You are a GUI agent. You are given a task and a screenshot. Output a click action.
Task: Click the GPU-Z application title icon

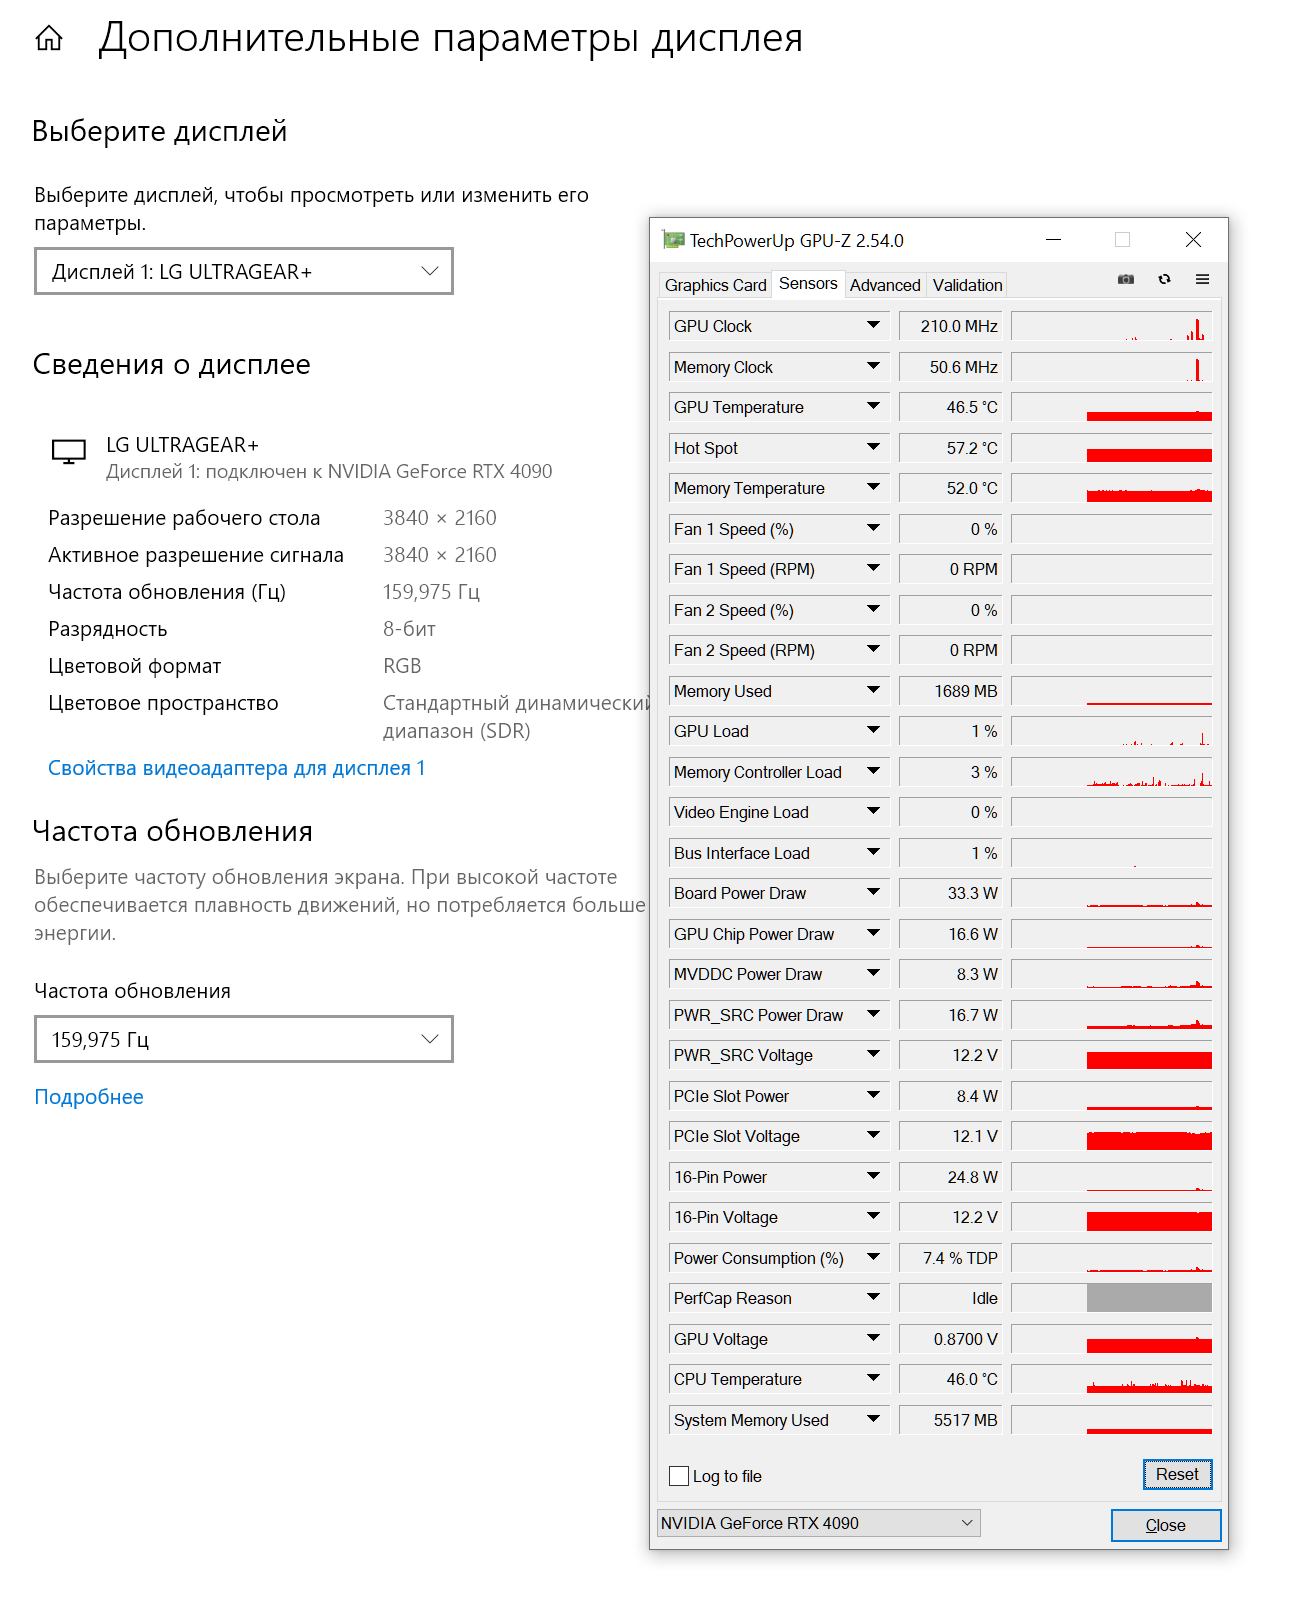[x=673, y=240]
